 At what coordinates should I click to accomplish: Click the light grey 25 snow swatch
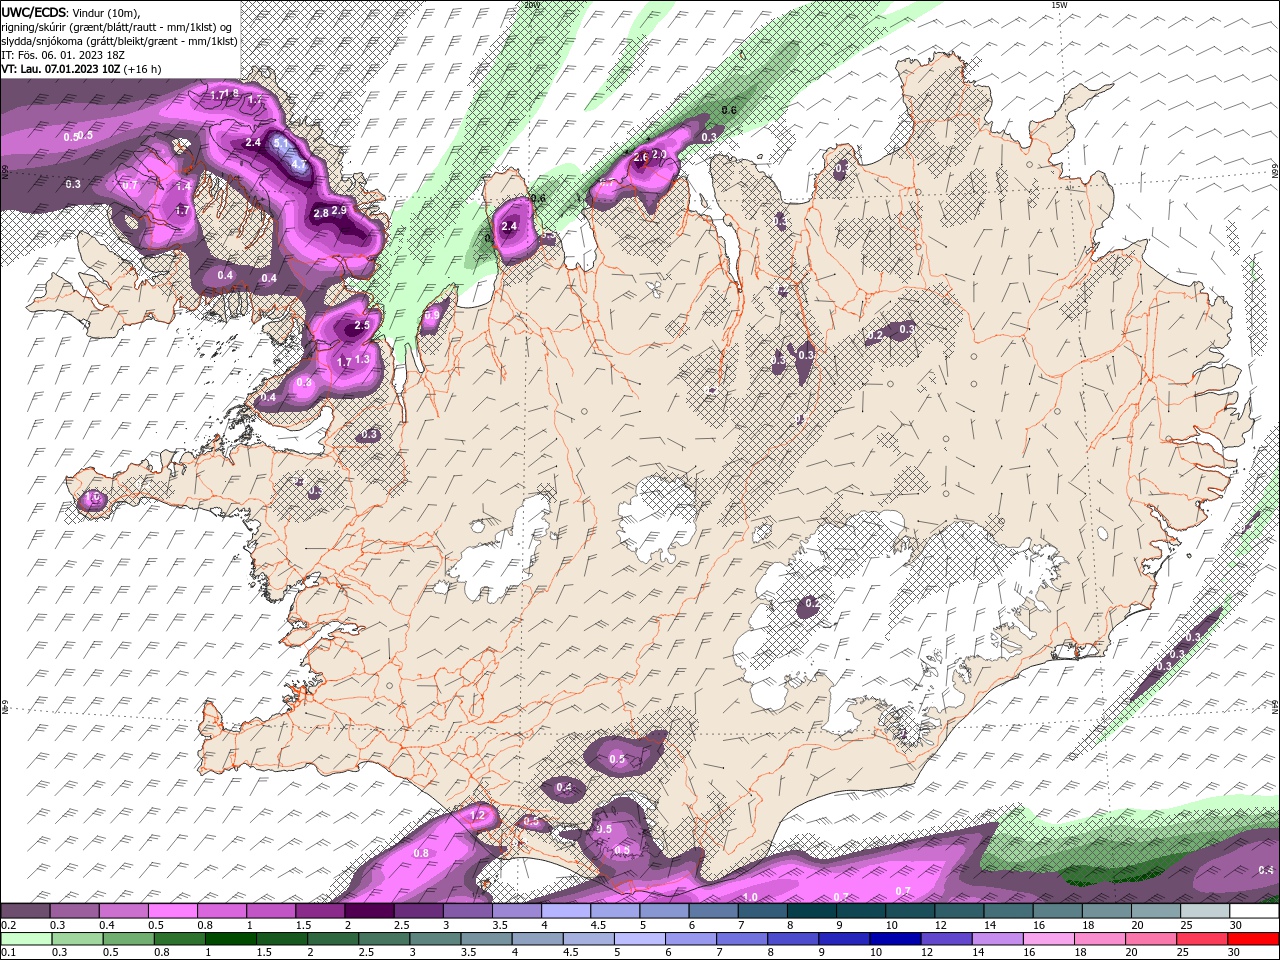(1205, 911)
